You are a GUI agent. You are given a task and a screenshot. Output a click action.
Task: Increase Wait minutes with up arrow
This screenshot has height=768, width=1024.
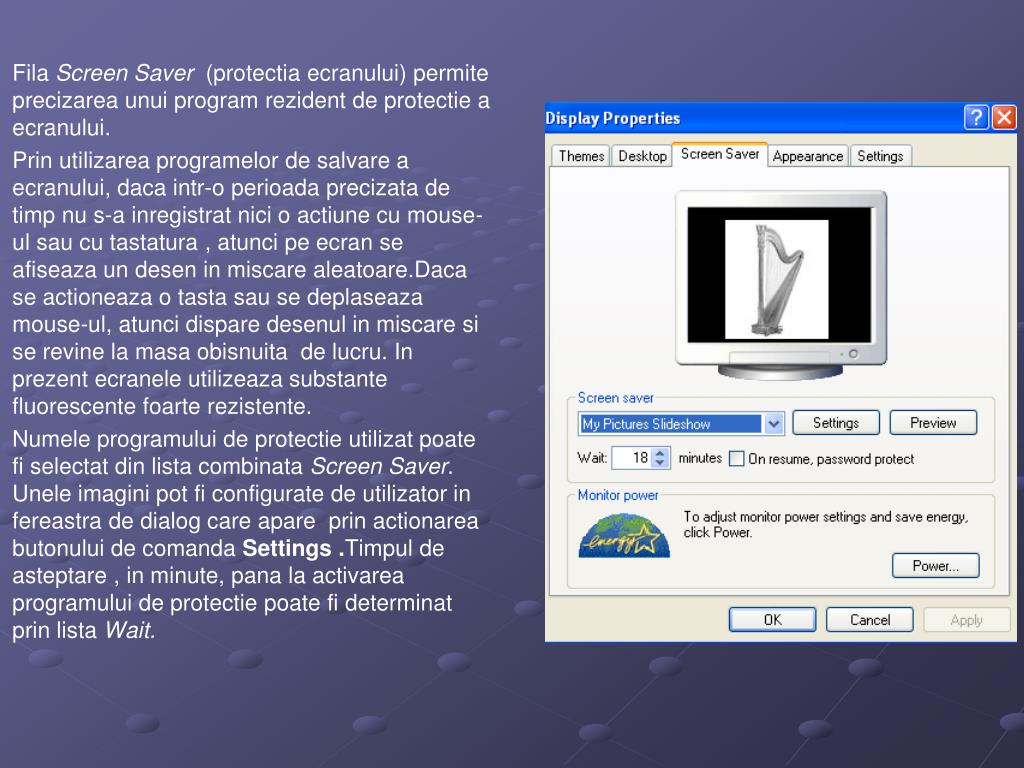click(660, 453)
